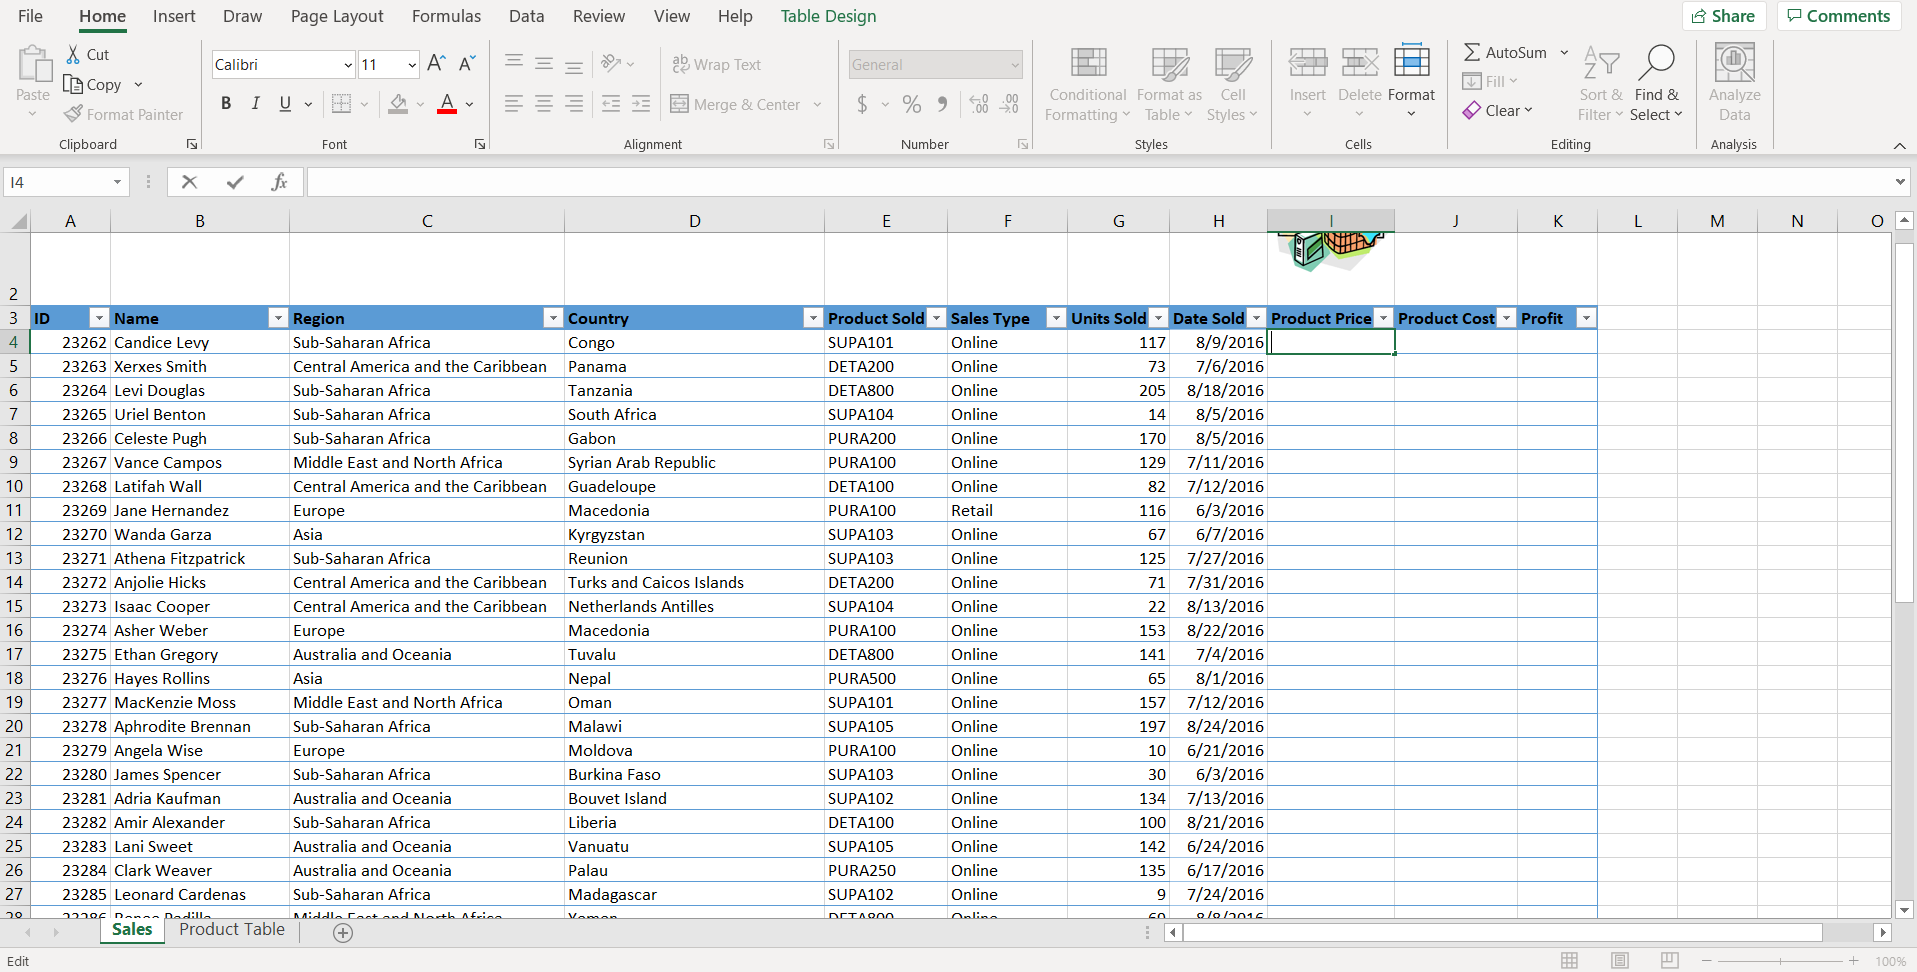Click the Share button
This screenshot has height=972, width=1917.
[1724, 16]
